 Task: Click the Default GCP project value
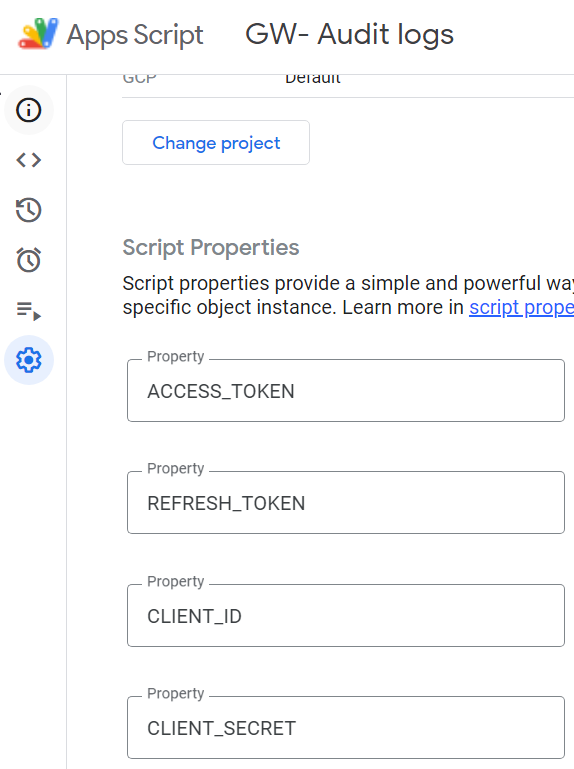[x=313, y=78]
